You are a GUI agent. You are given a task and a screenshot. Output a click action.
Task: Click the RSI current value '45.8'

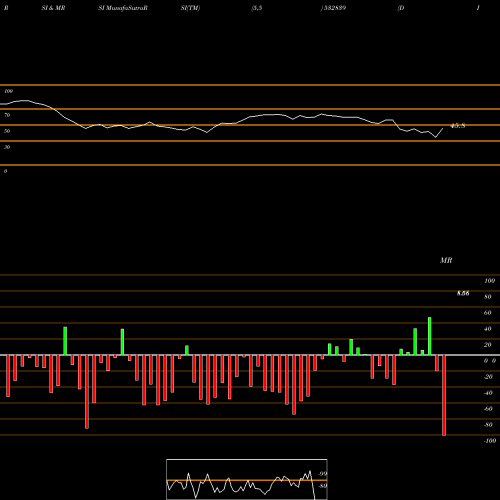(458, 126)
